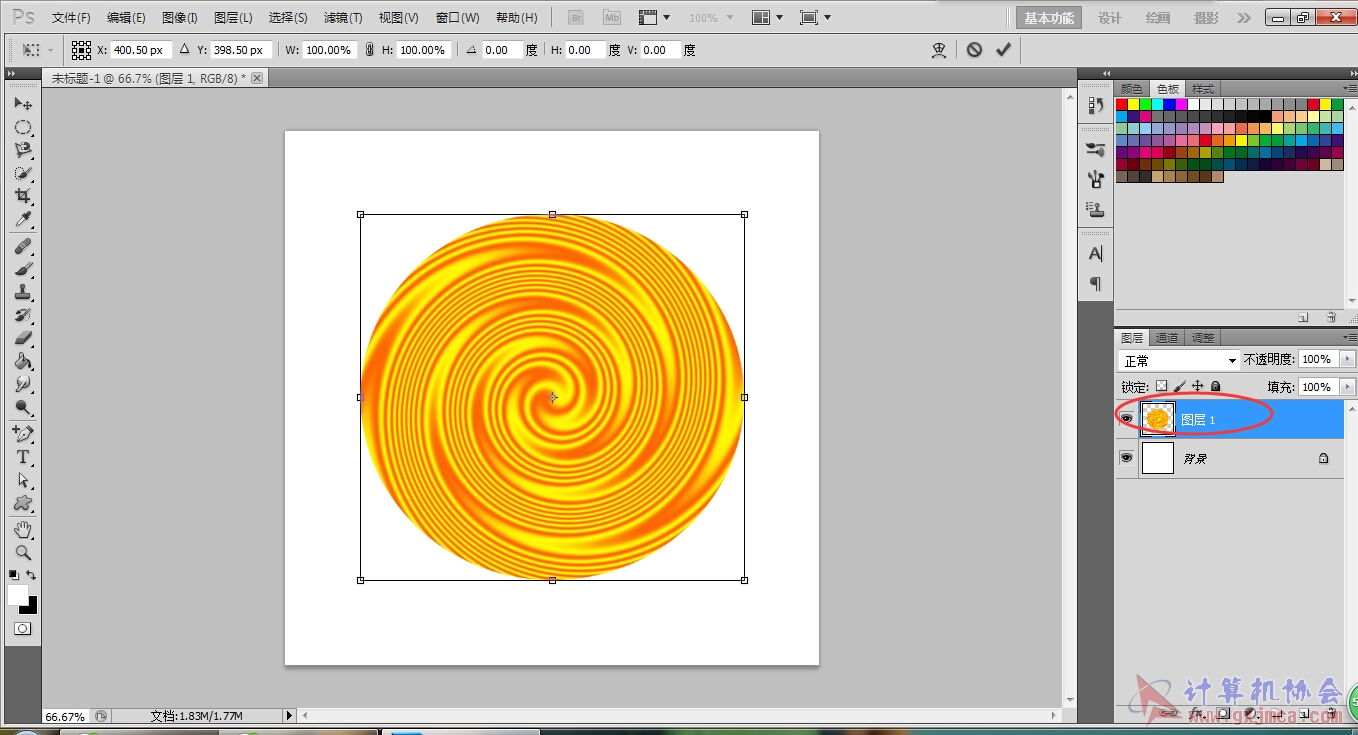Open the 文件(F) menu
1358x735 pixels.
pyautogui.click(x=71, y=18)
